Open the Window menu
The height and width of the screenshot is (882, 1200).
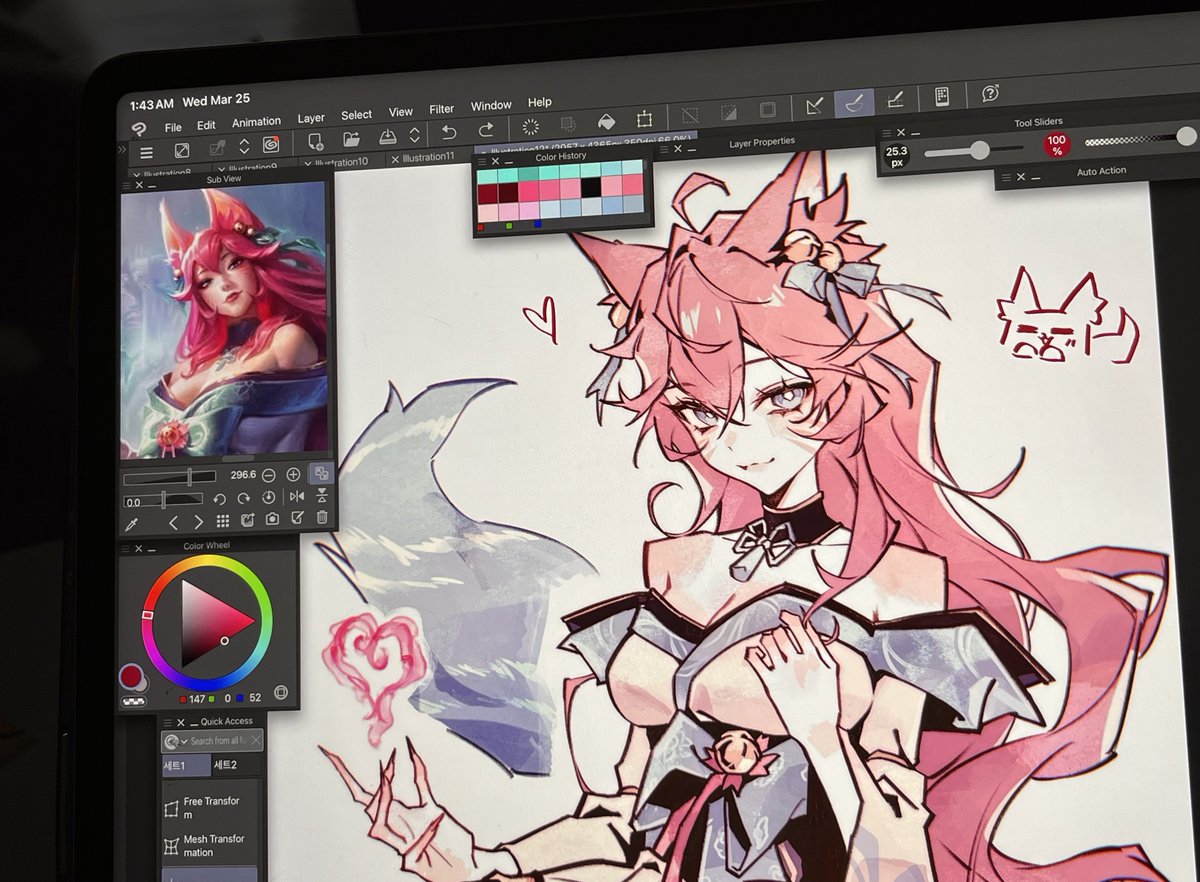point(491,105)
